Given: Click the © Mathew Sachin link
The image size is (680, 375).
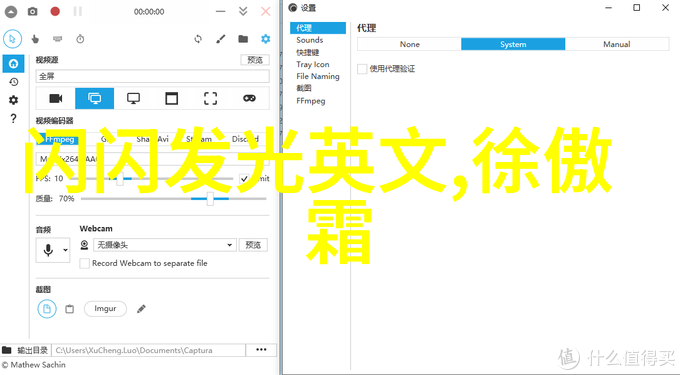Looking at the screenshot, I should click(x=33, y=365).
